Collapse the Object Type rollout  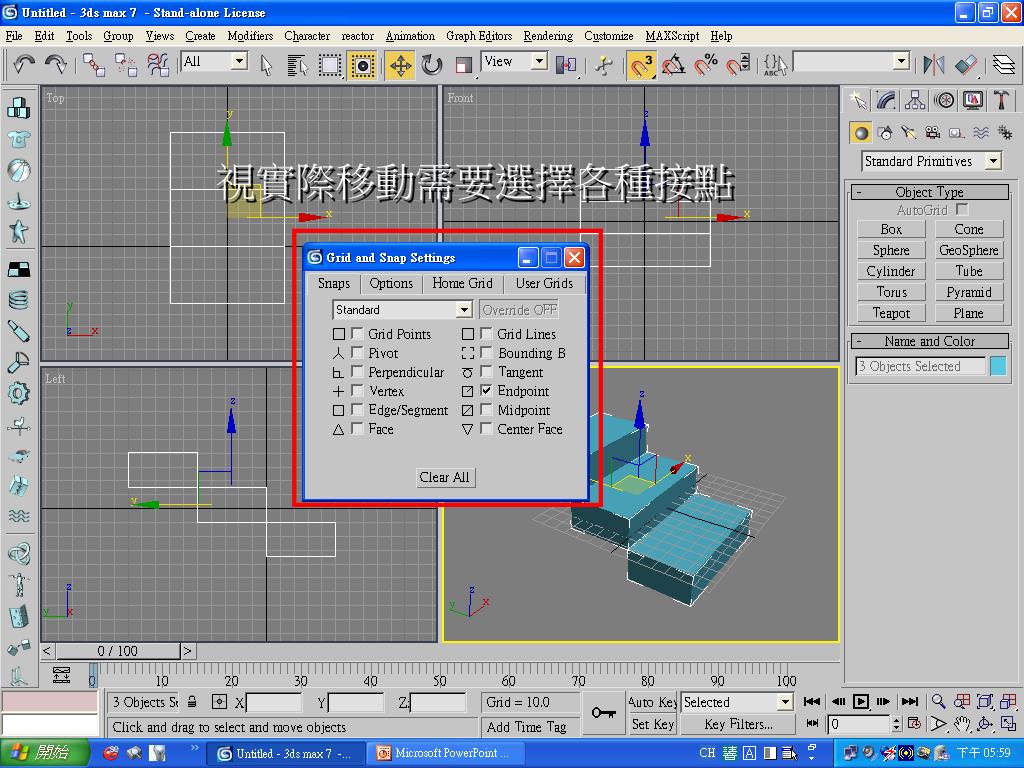[930, 191]
